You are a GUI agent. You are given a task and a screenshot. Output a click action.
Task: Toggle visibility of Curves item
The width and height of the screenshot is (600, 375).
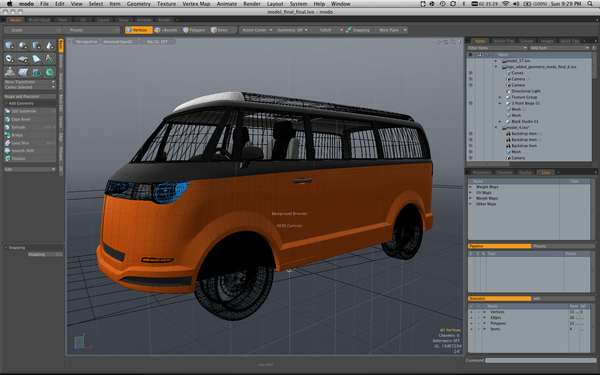(470, 73)
